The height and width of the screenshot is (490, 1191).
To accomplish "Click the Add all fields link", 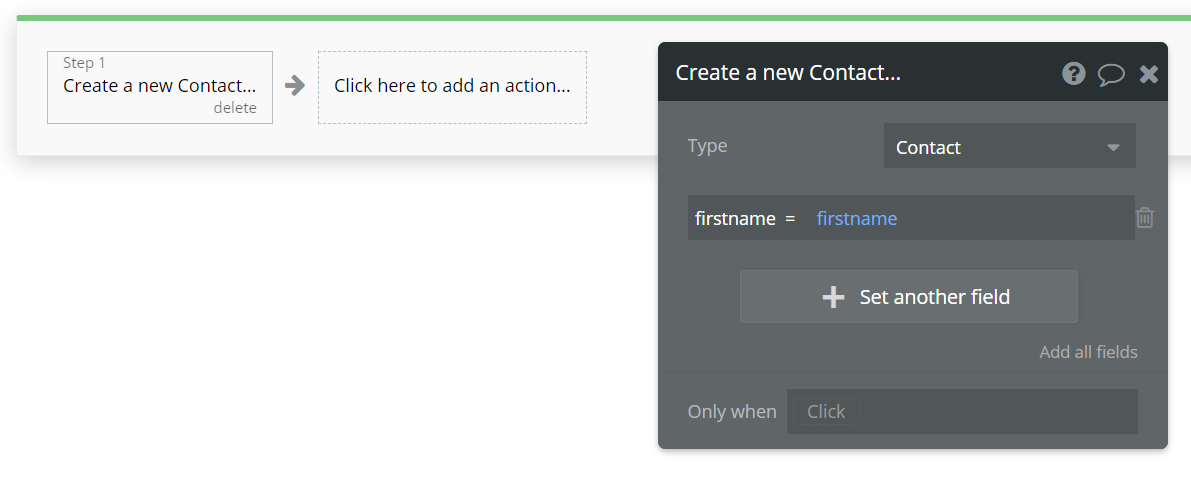I will click(1088, 352).
